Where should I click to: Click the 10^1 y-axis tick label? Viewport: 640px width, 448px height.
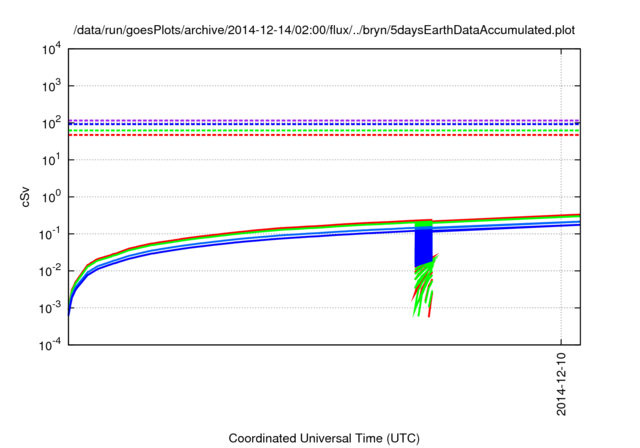52,160
